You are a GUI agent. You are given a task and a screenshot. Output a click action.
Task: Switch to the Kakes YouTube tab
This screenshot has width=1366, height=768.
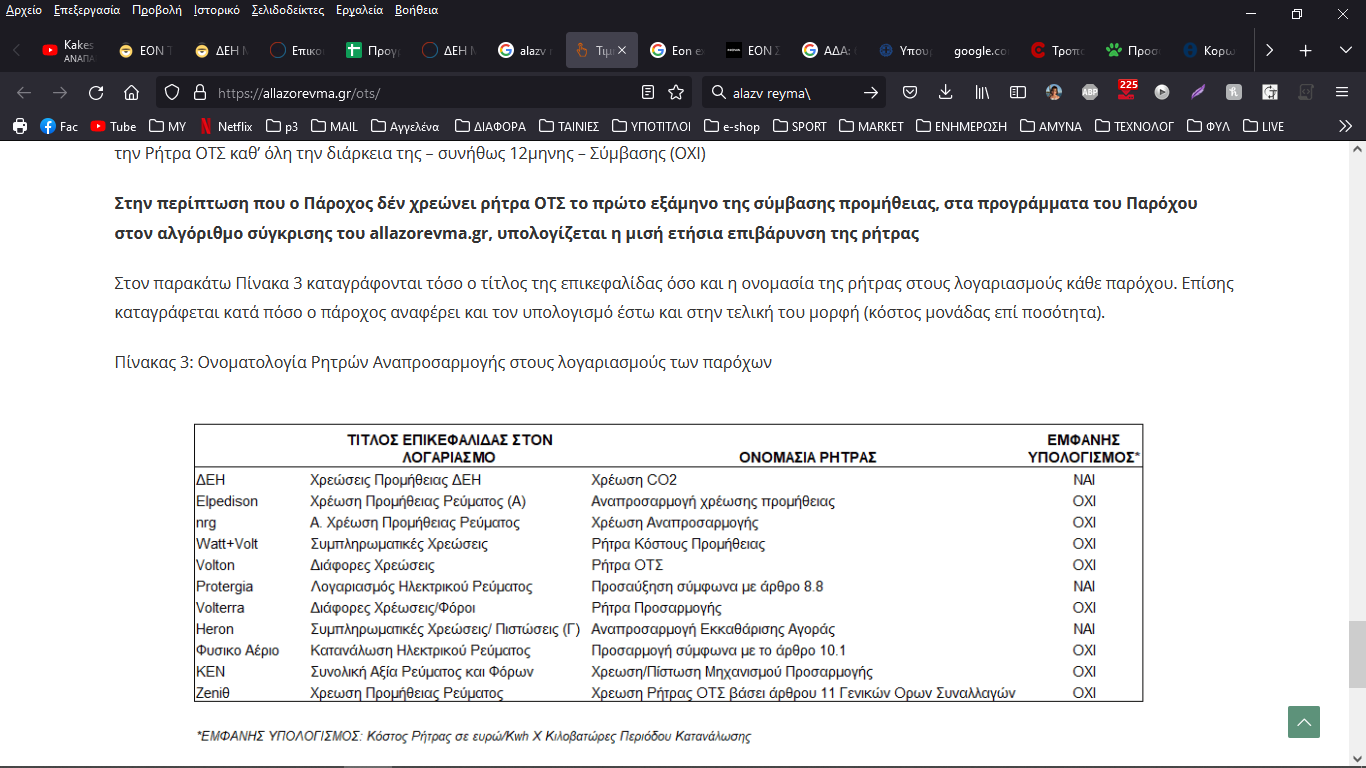pos(68,50)
